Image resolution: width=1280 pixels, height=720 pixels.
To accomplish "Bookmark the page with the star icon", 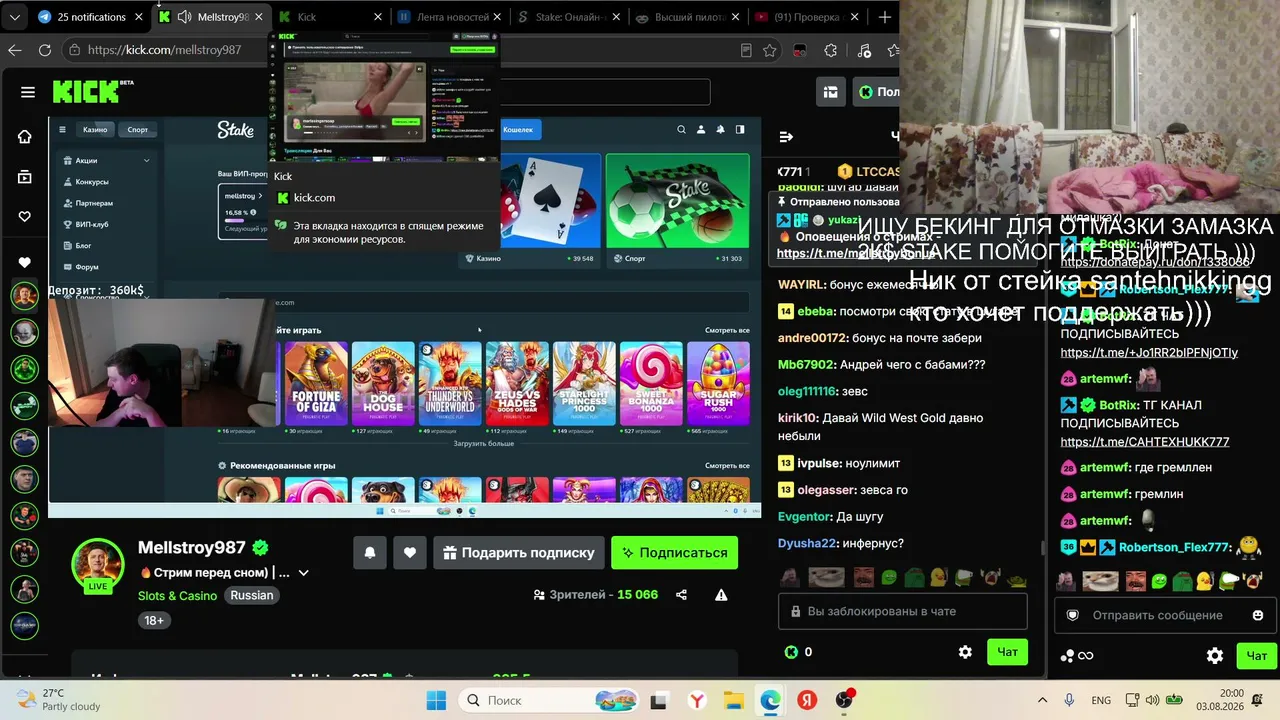I will click(770, 50).
